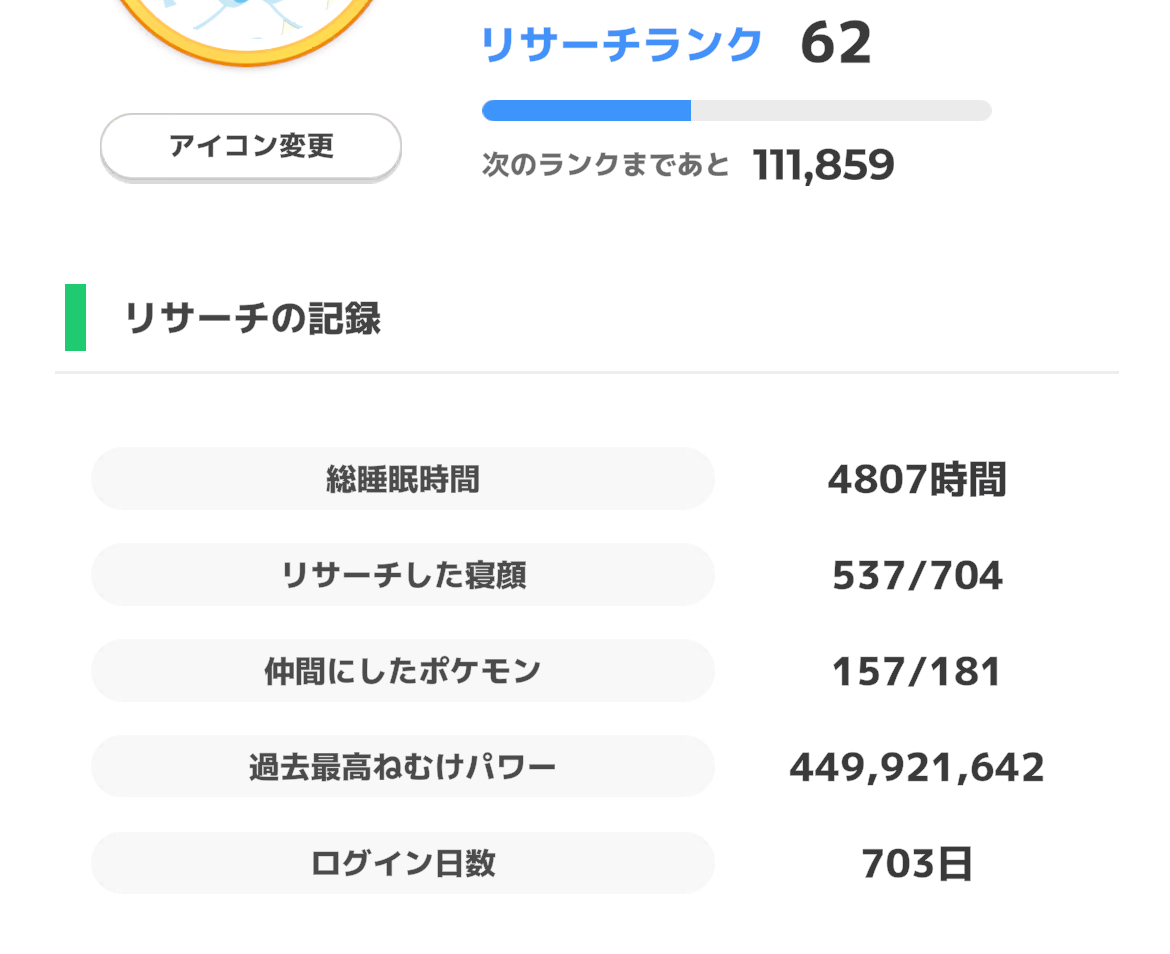The width and height of the screenshot is (1170, 954).
Task: Tap the アイコン変更 button
Action: click(251, 146)
